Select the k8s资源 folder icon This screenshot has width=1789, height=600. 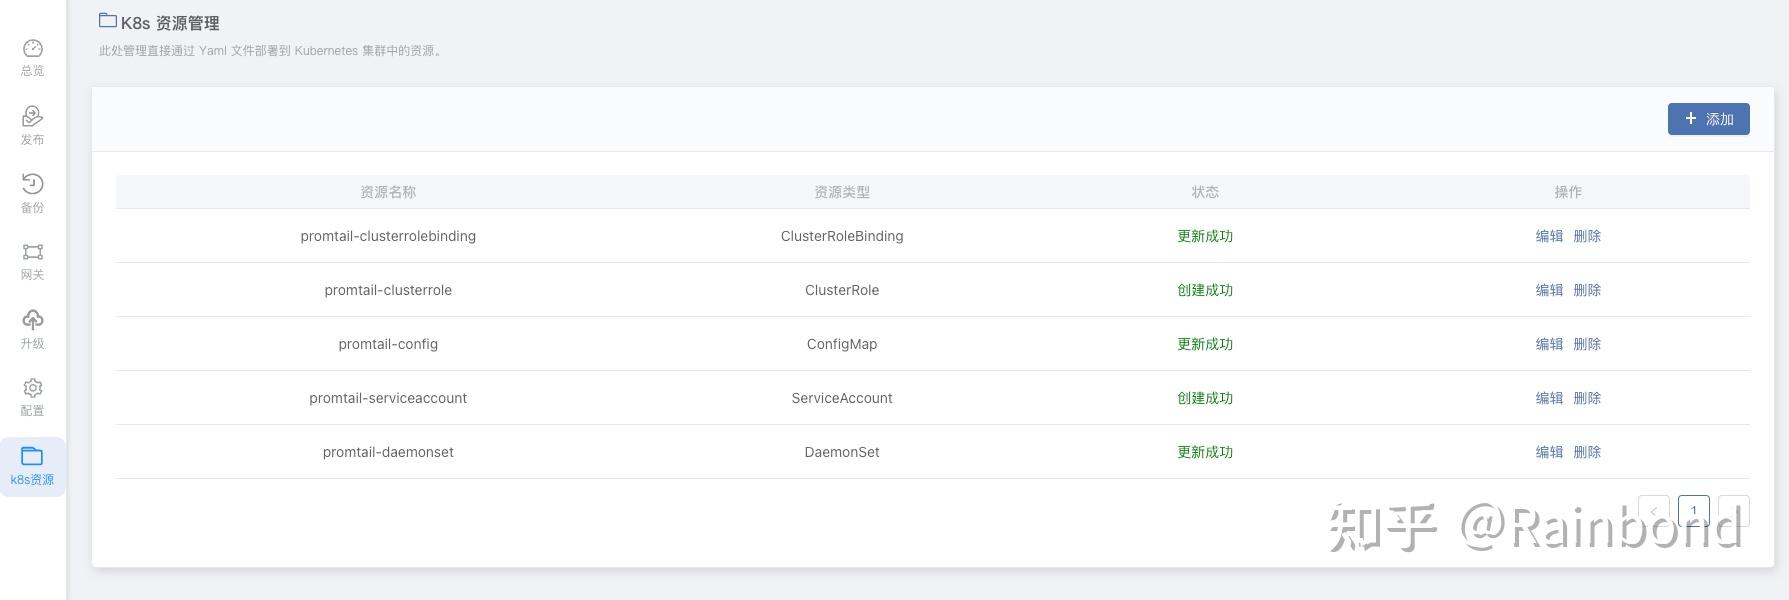pyautogui.click(x=33, y=457)
